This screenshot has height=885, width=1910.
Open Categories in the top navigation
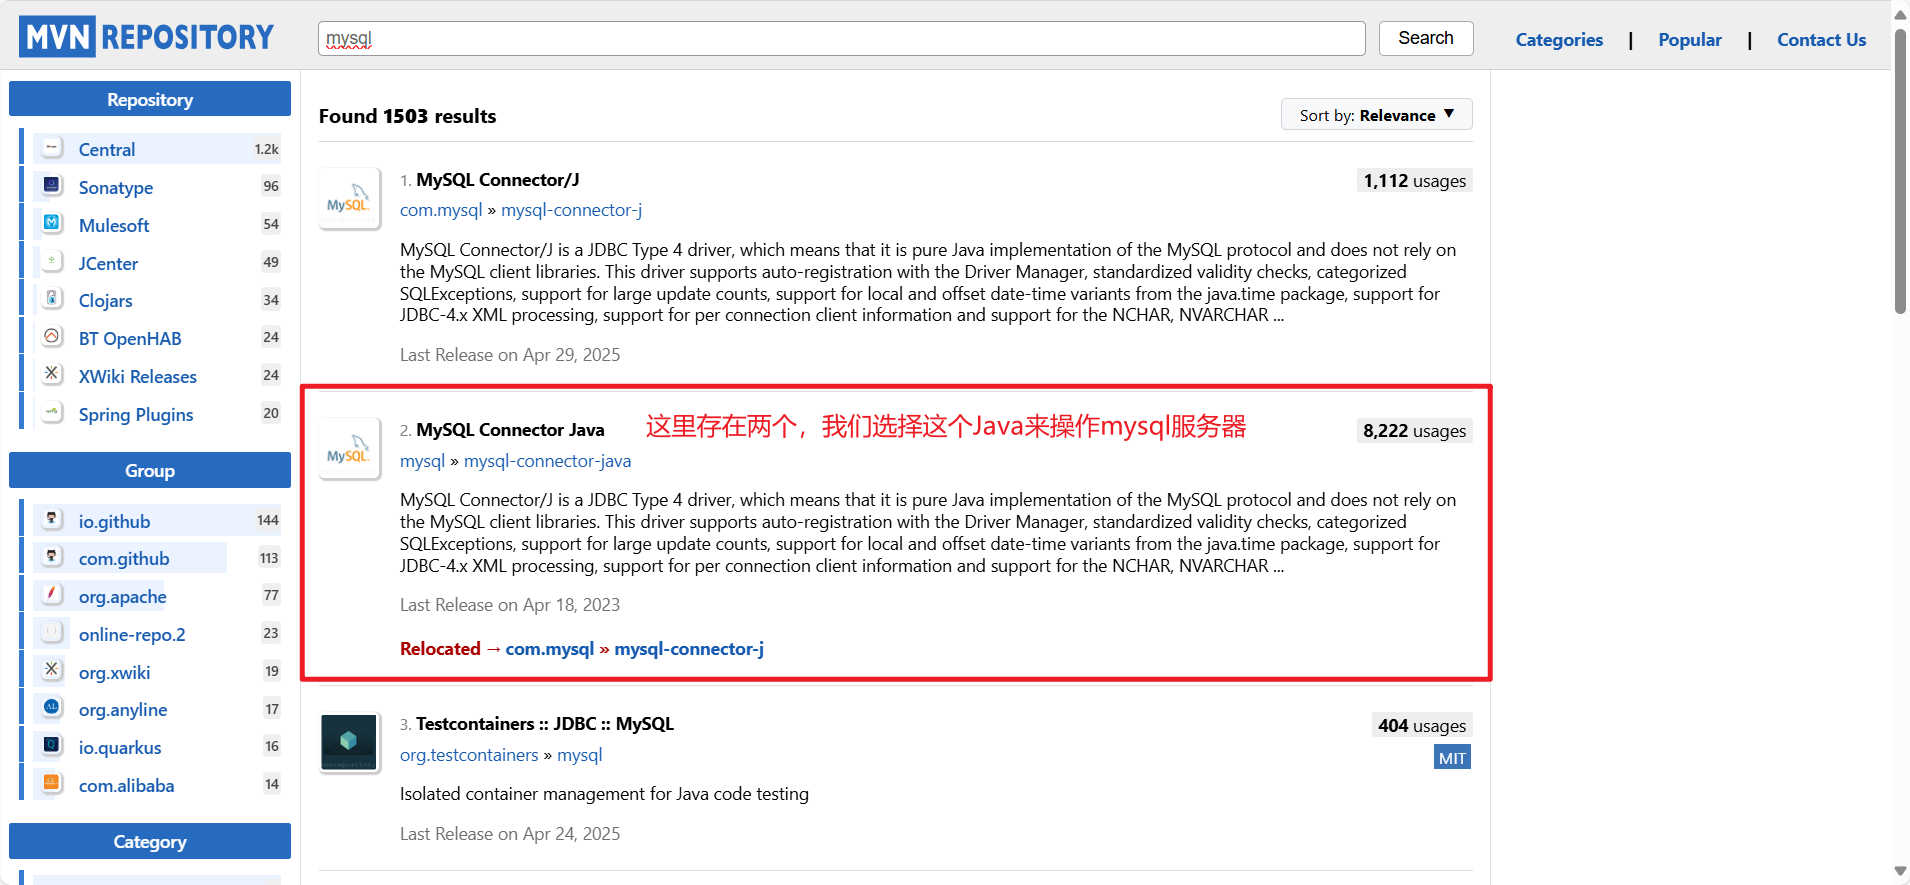point(1559,40)
